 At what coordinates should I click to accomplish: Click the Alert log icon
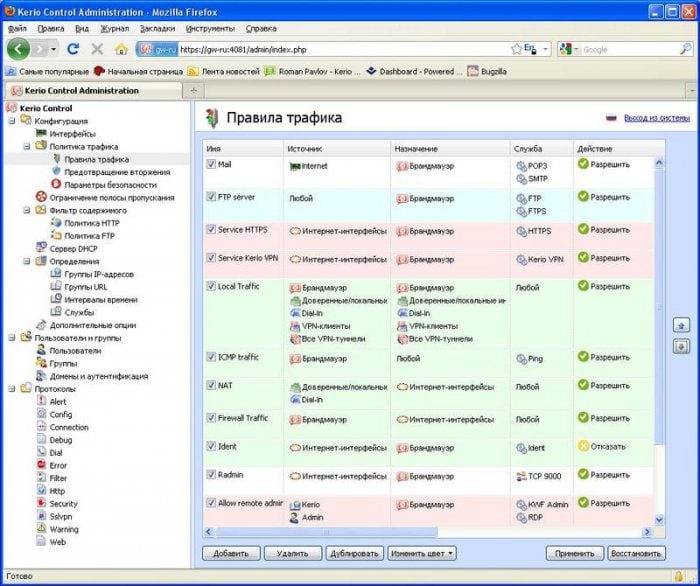coord(42,401)
